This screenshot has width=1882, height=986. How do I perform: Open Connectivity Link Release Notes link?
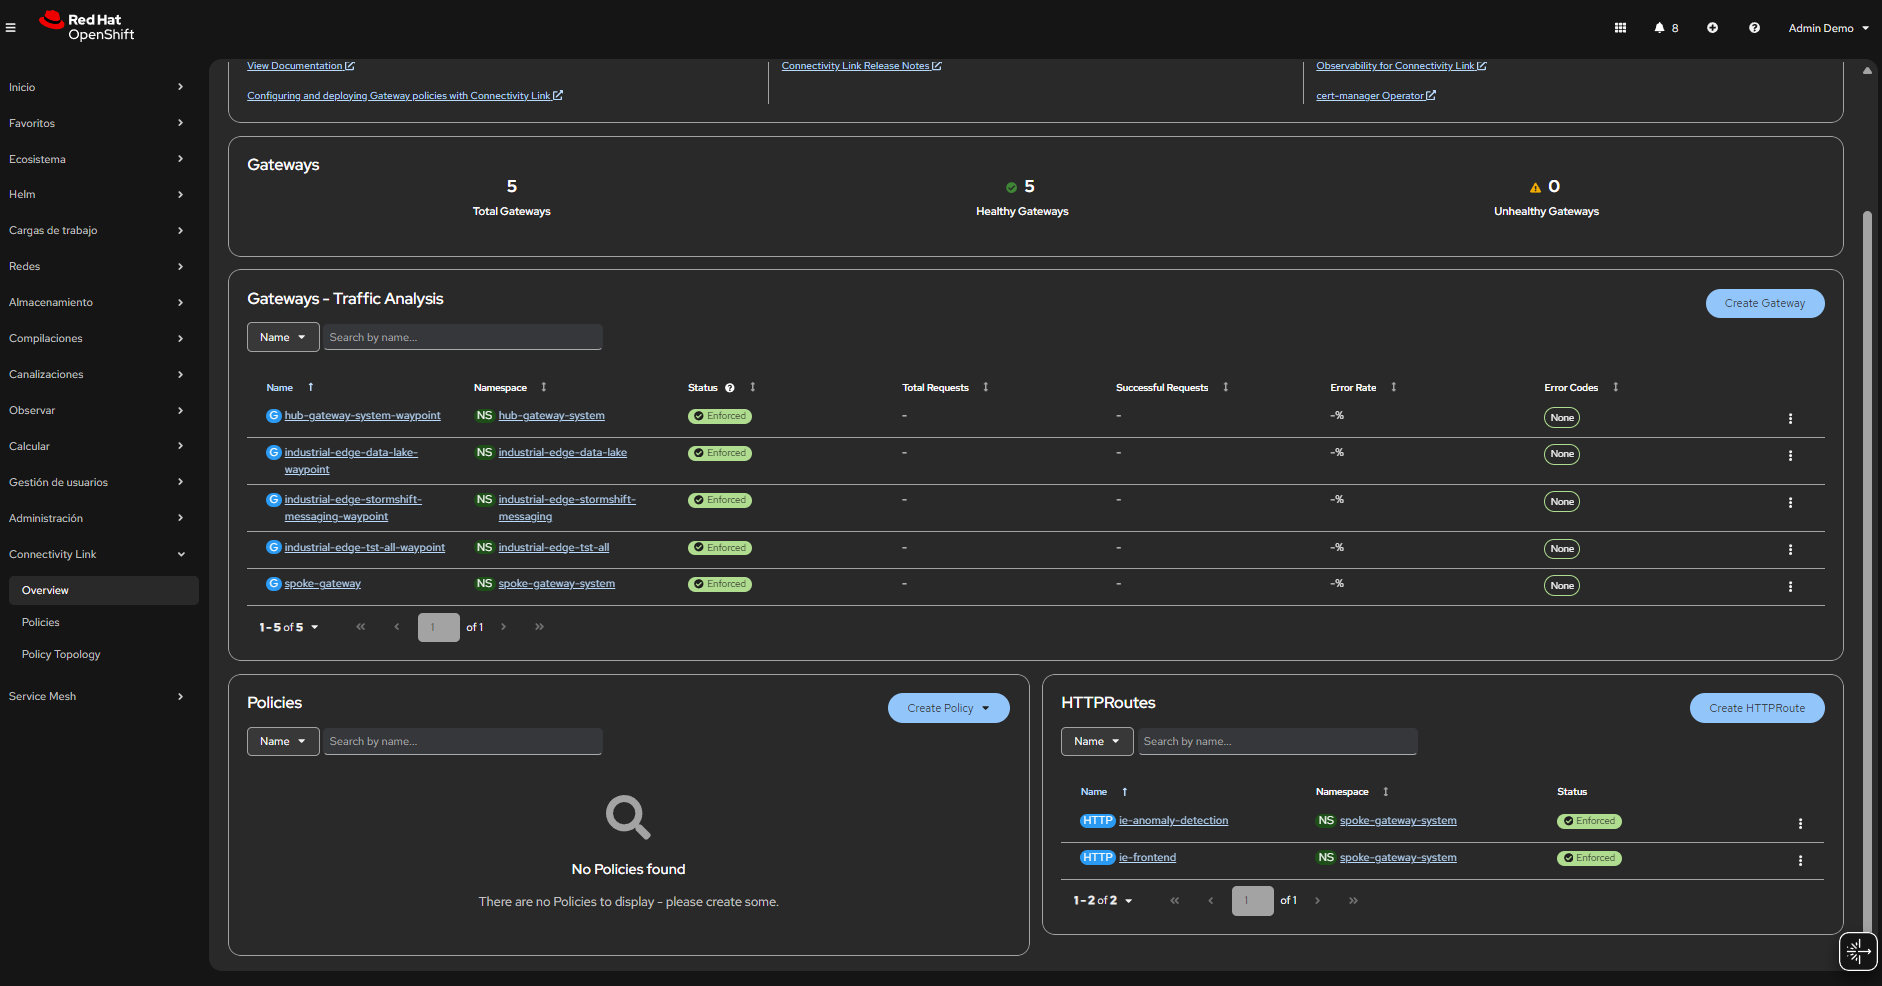tap(861, 66)
